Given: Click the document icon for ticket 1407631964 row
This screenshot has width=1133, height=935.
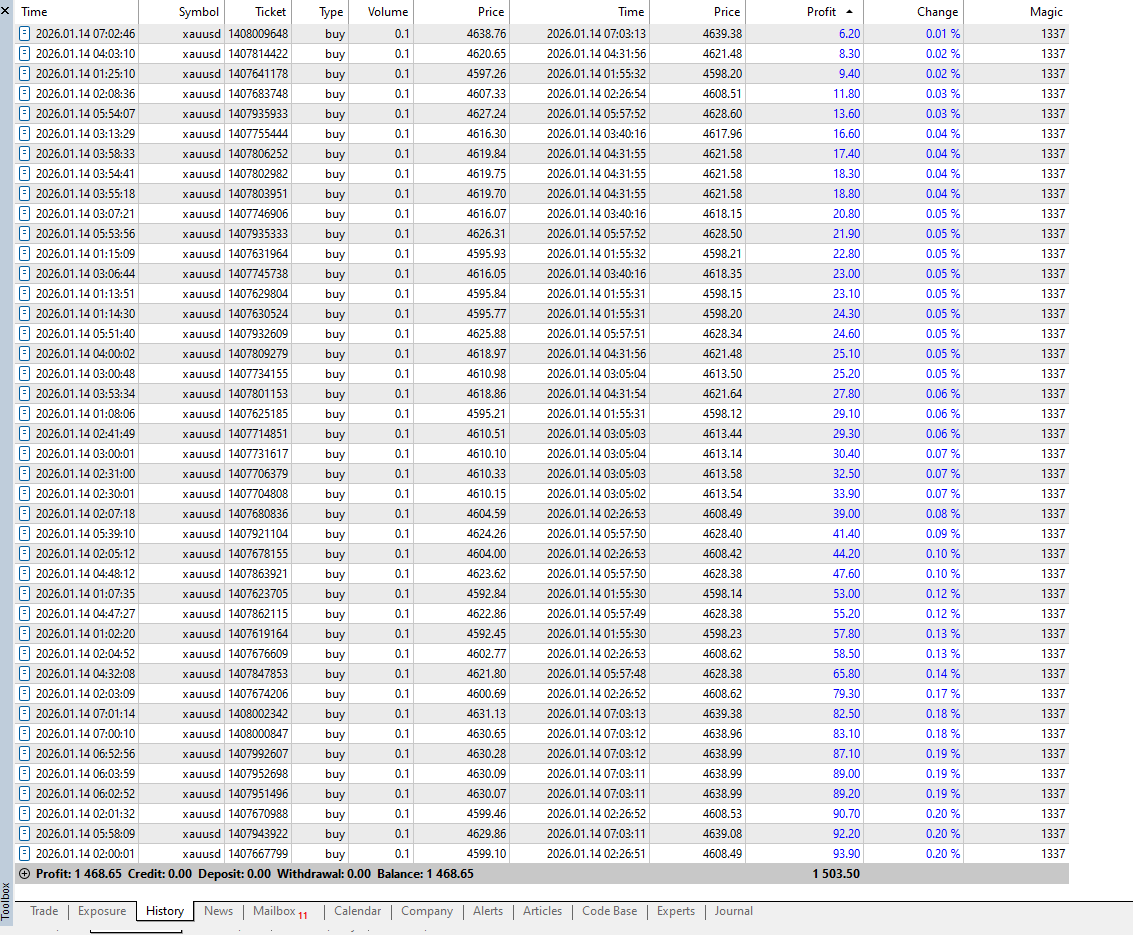Looking at the screenshot, I should click(x=25, y=254).
